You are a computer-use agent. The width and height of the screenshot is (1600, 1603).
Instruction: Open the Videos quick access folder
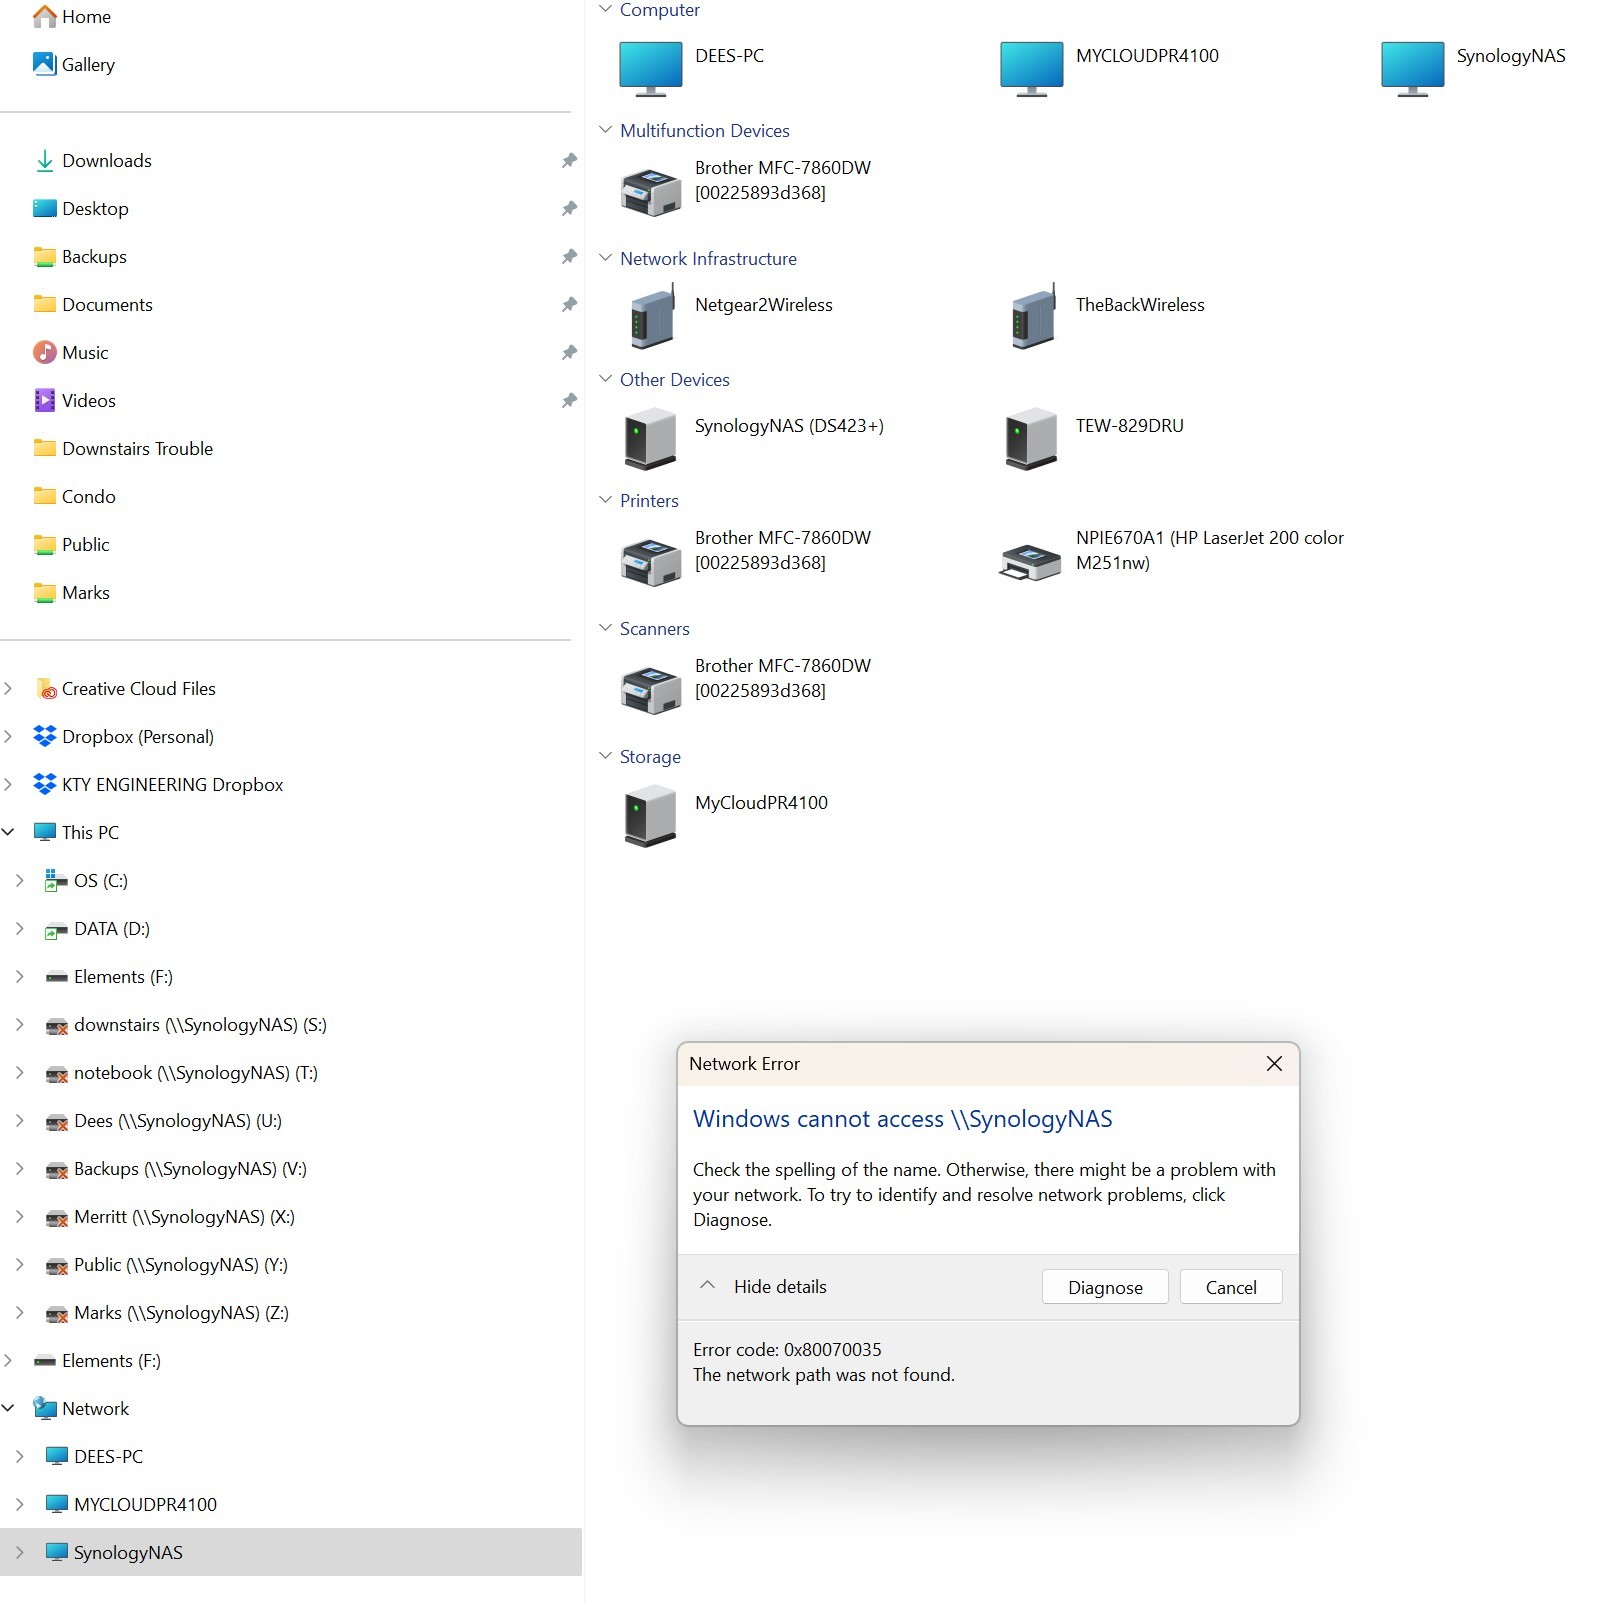click(x=75, y=400)
